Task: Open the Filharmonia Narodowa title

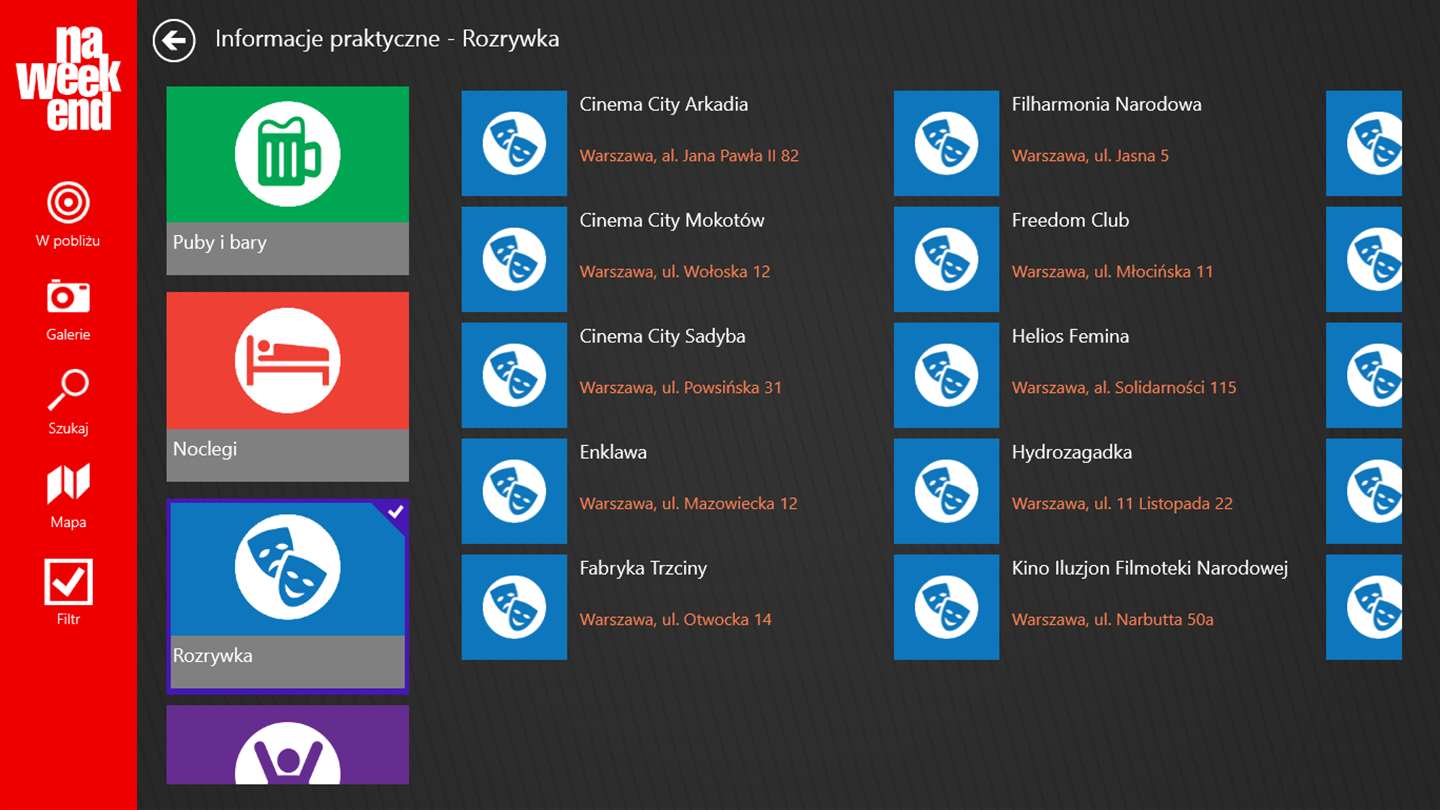Action: (1107, 104)
